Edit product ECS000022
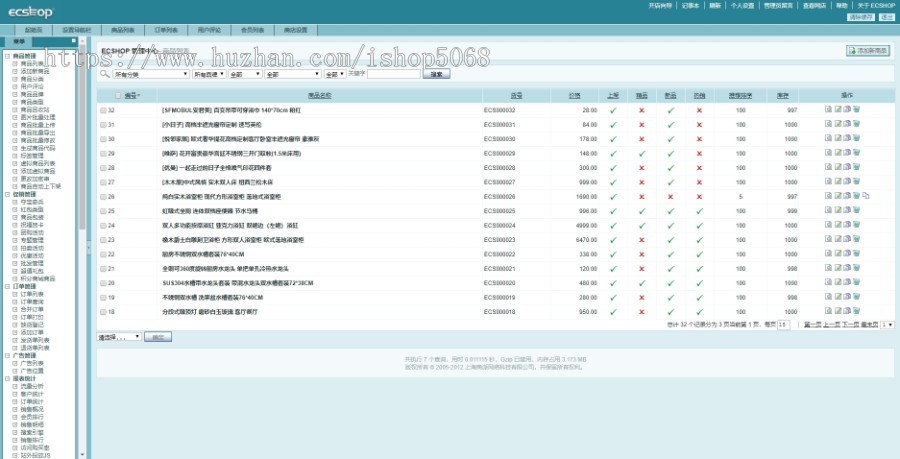This screenshot has width=900, height=459. point(837,253)
